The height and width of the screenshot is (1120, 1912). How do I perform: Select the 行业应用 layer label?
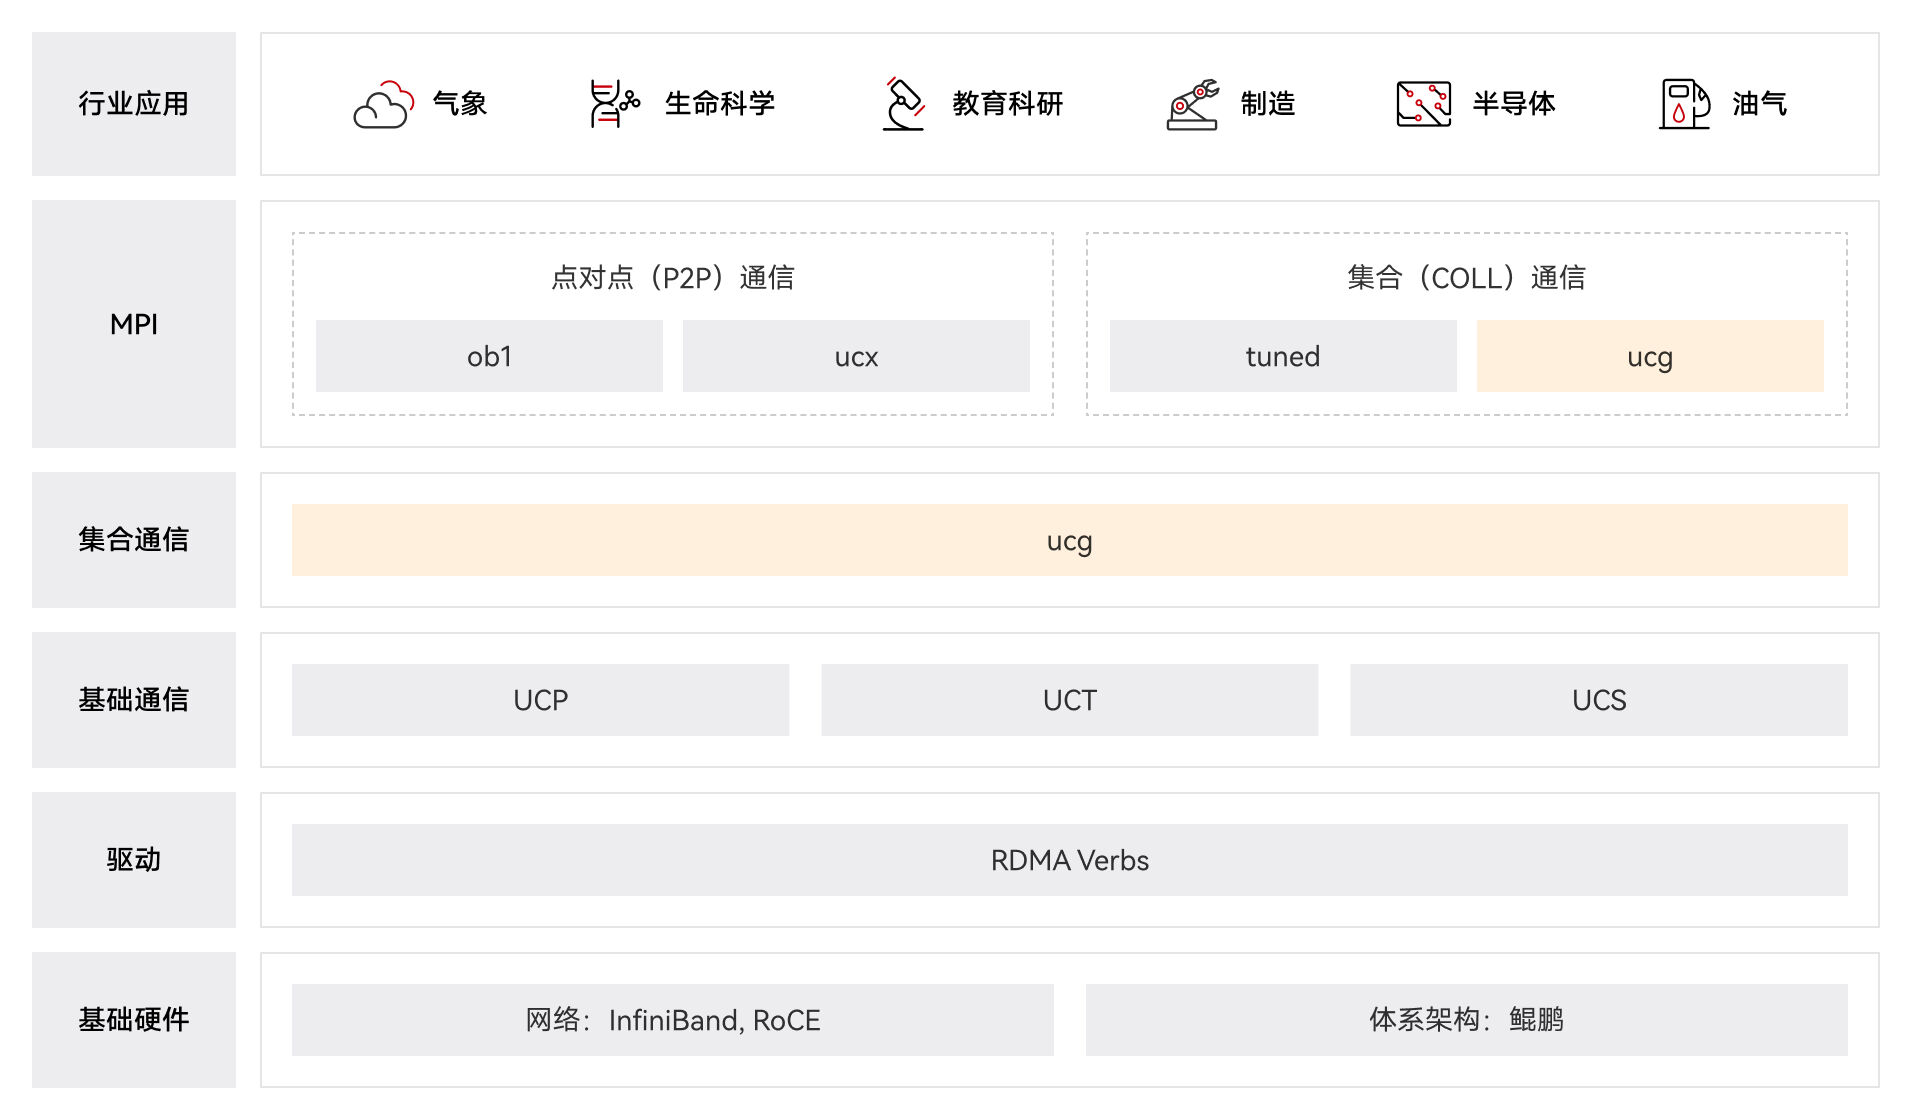(134, 104)
